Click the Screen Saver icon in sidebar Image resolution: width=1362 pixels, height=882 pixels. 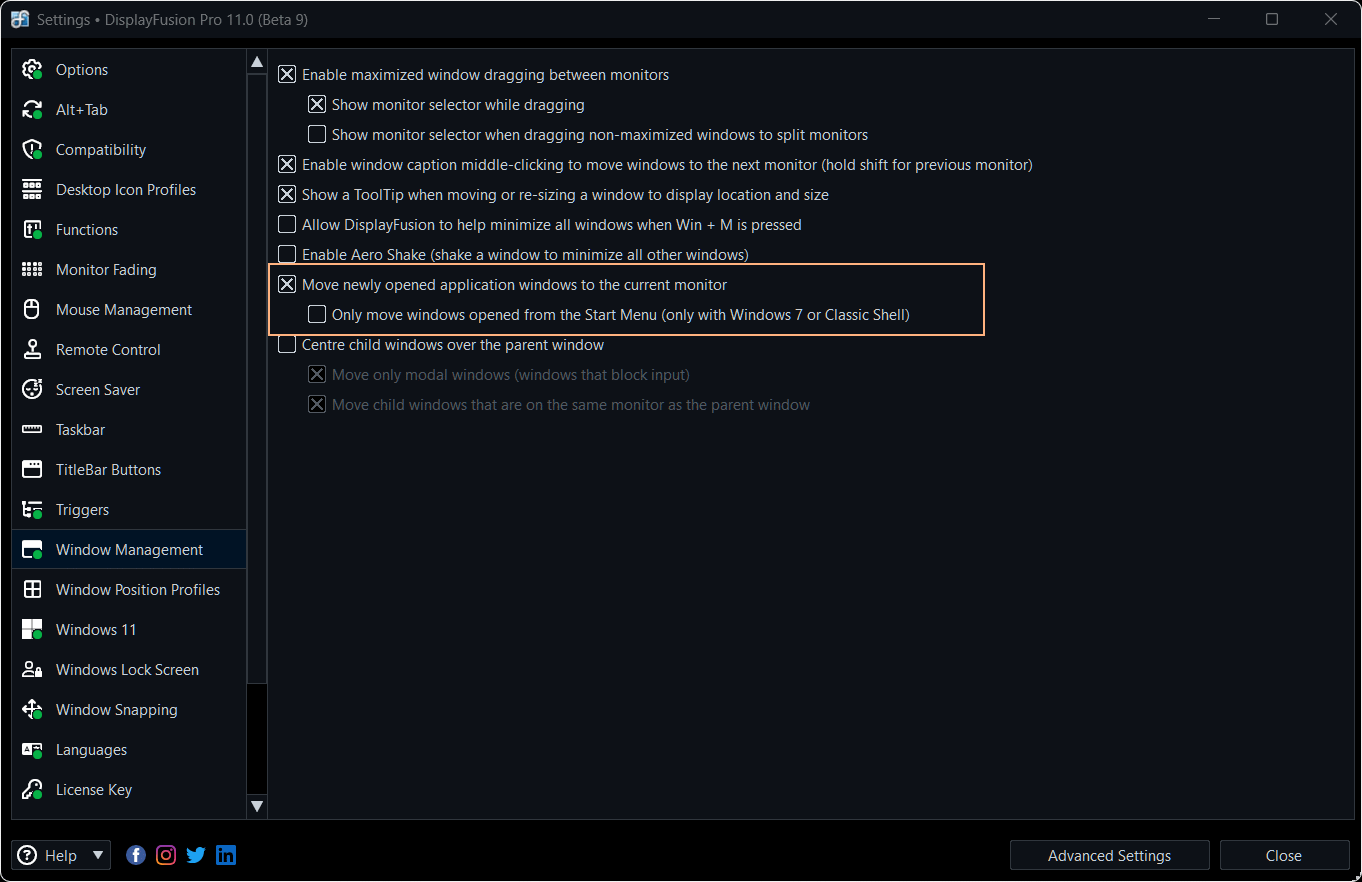click(32, 390)
